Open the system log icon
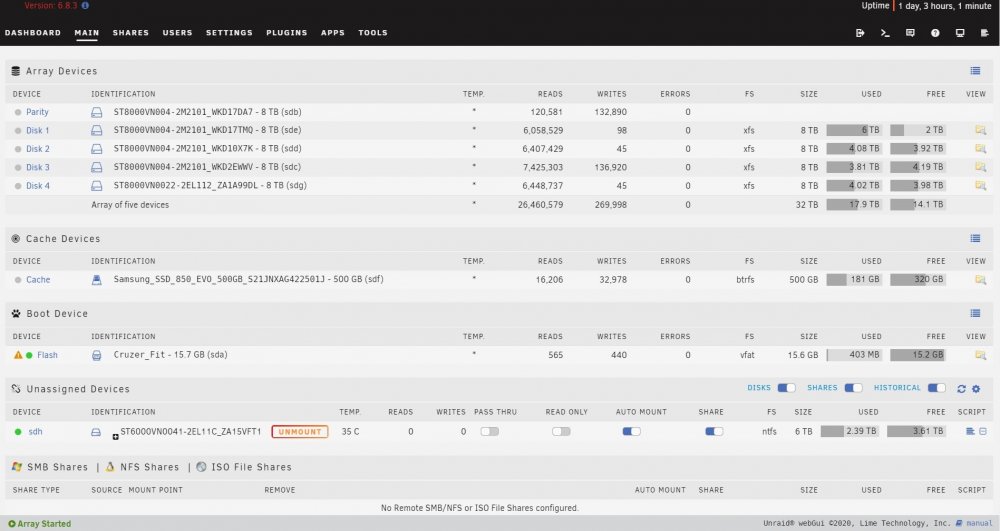 pyautogui.click(x=985, y=33)
